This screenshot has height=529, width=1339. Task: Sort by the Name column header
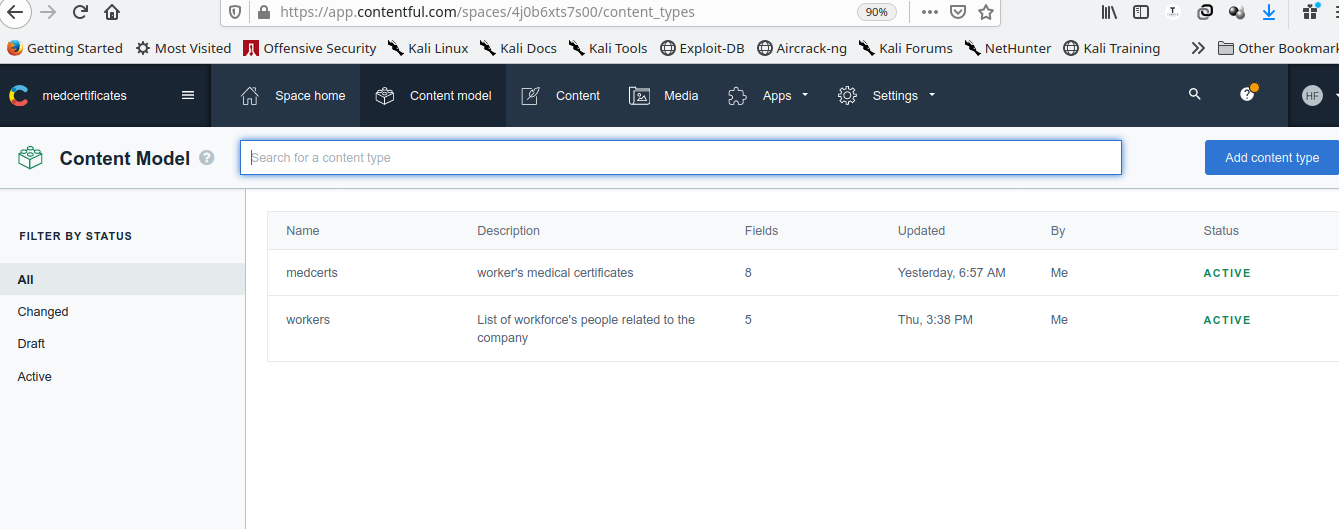[303, 231]
